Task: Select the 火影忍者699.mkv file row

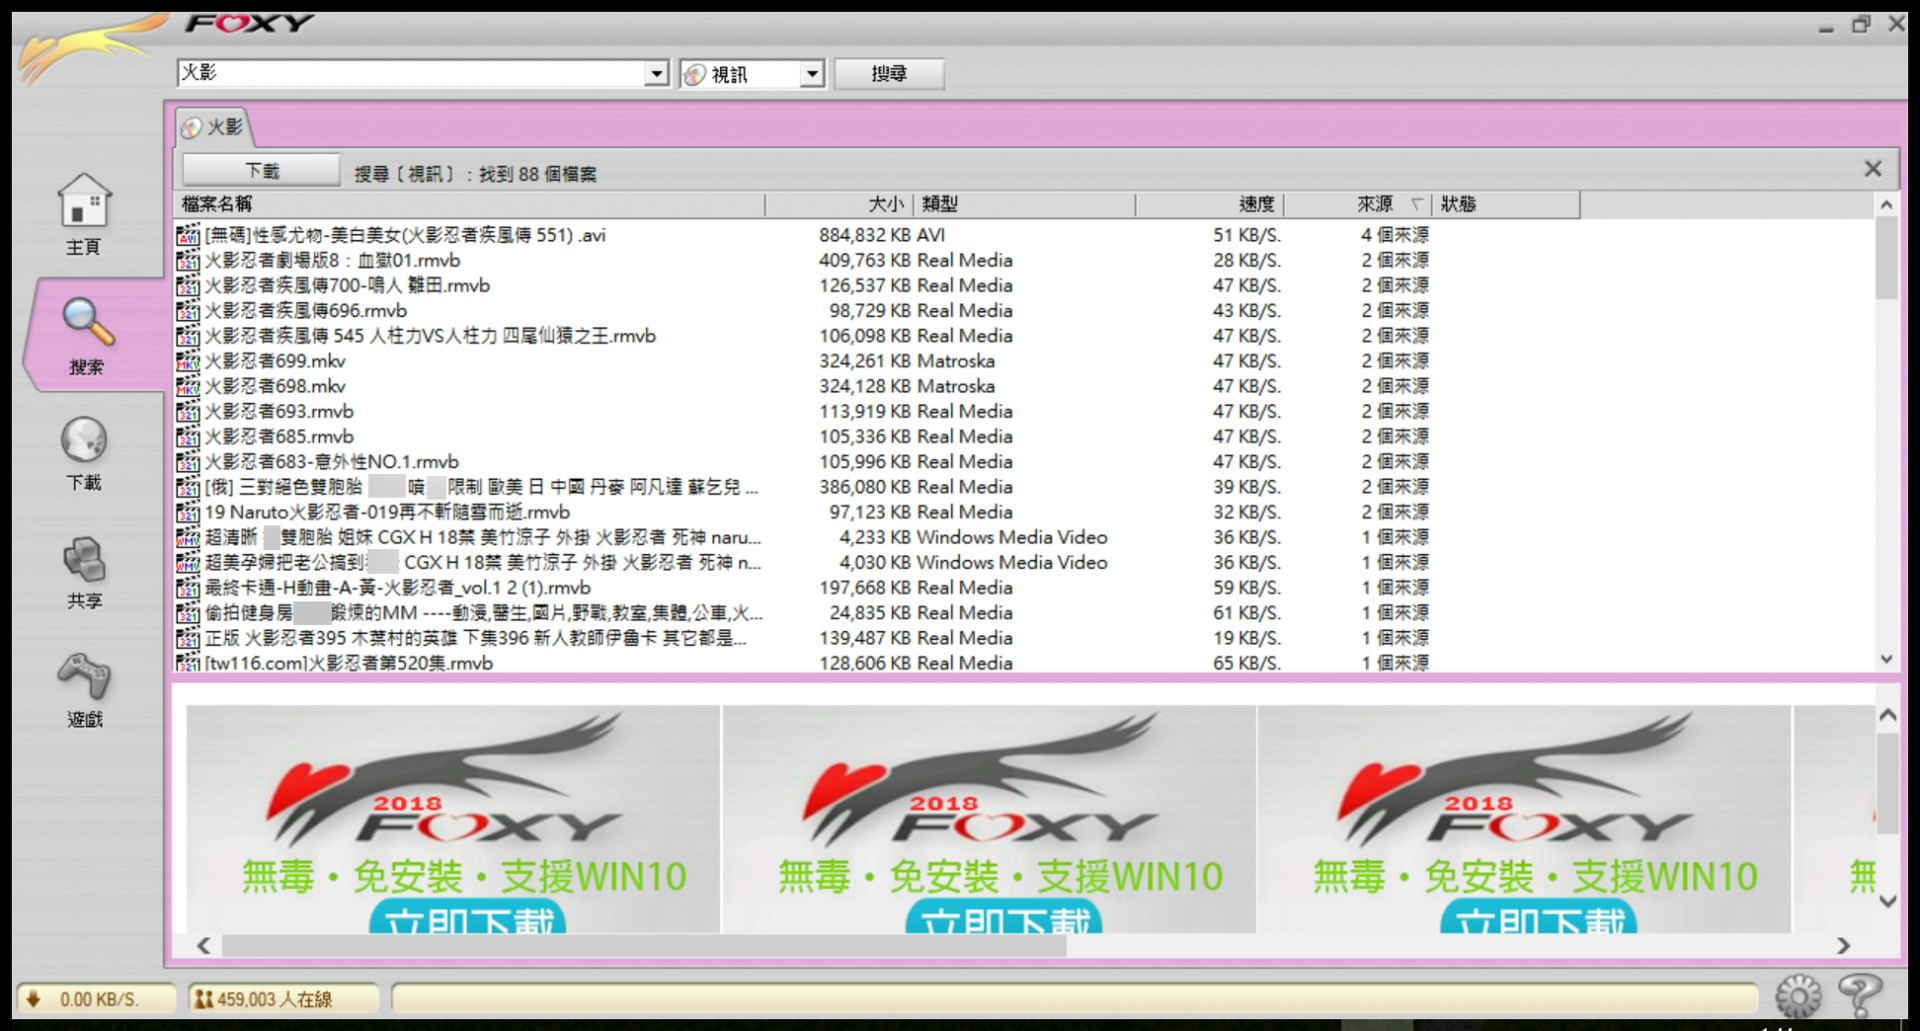Action: (x=276, y=361)
